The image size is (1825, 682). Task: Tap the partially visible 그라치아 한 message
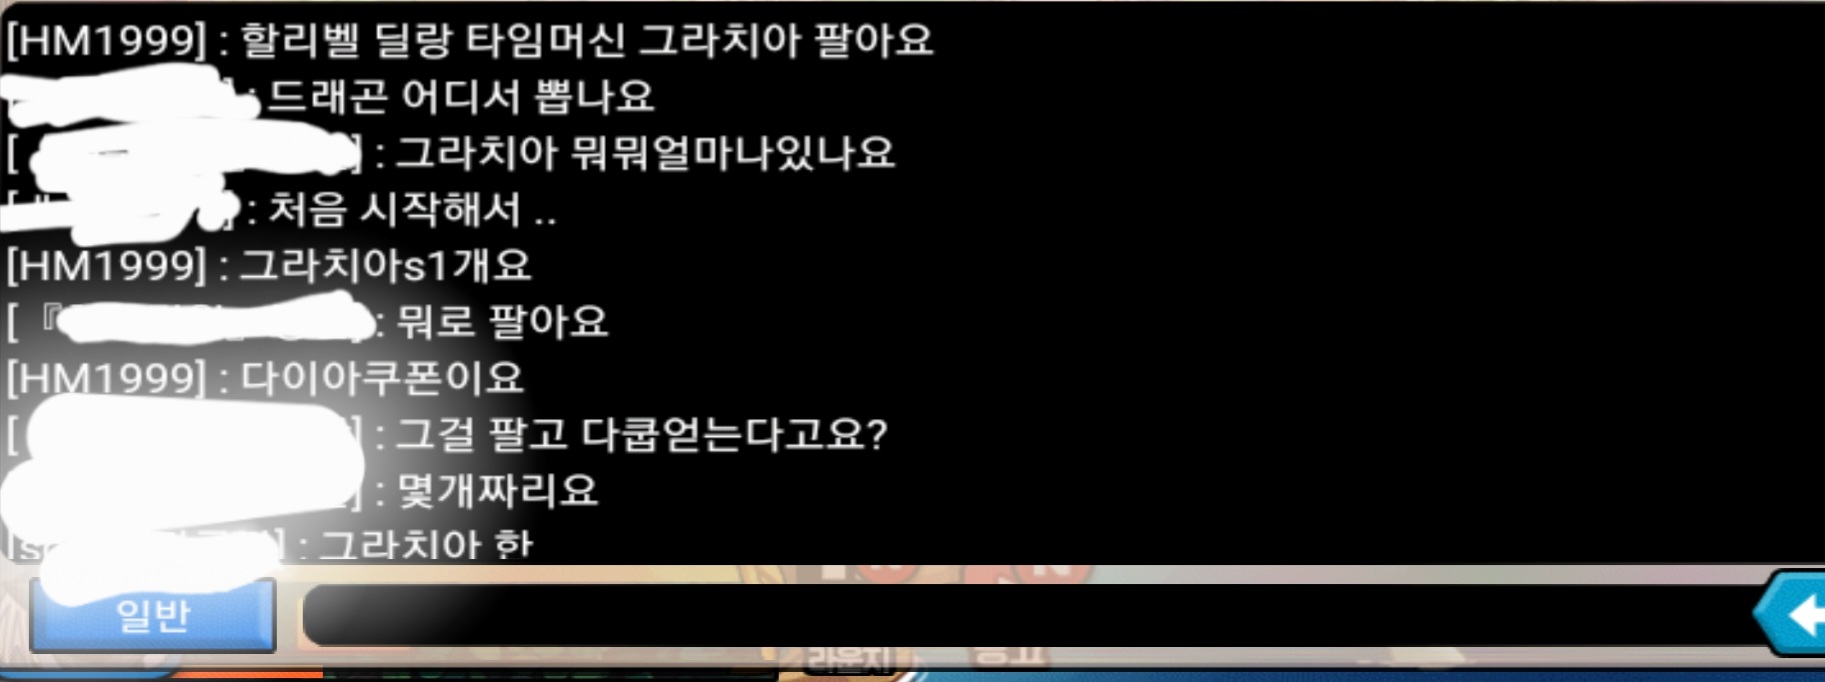click(426, 544)
